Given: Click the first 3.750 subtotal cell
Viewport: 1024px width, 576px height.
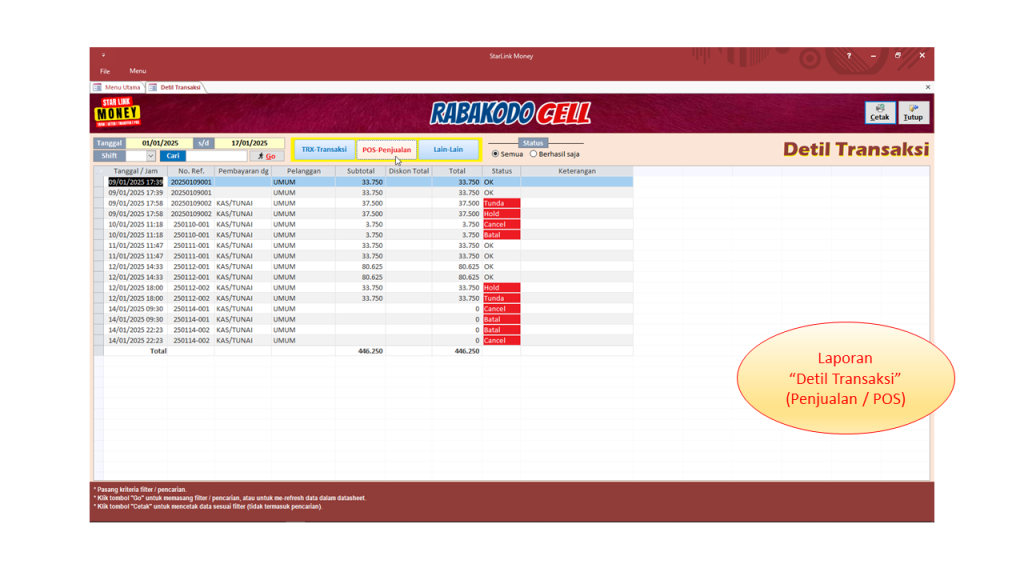Looking at the screenshot, I should pyautogui.click(x=360, y=224).
